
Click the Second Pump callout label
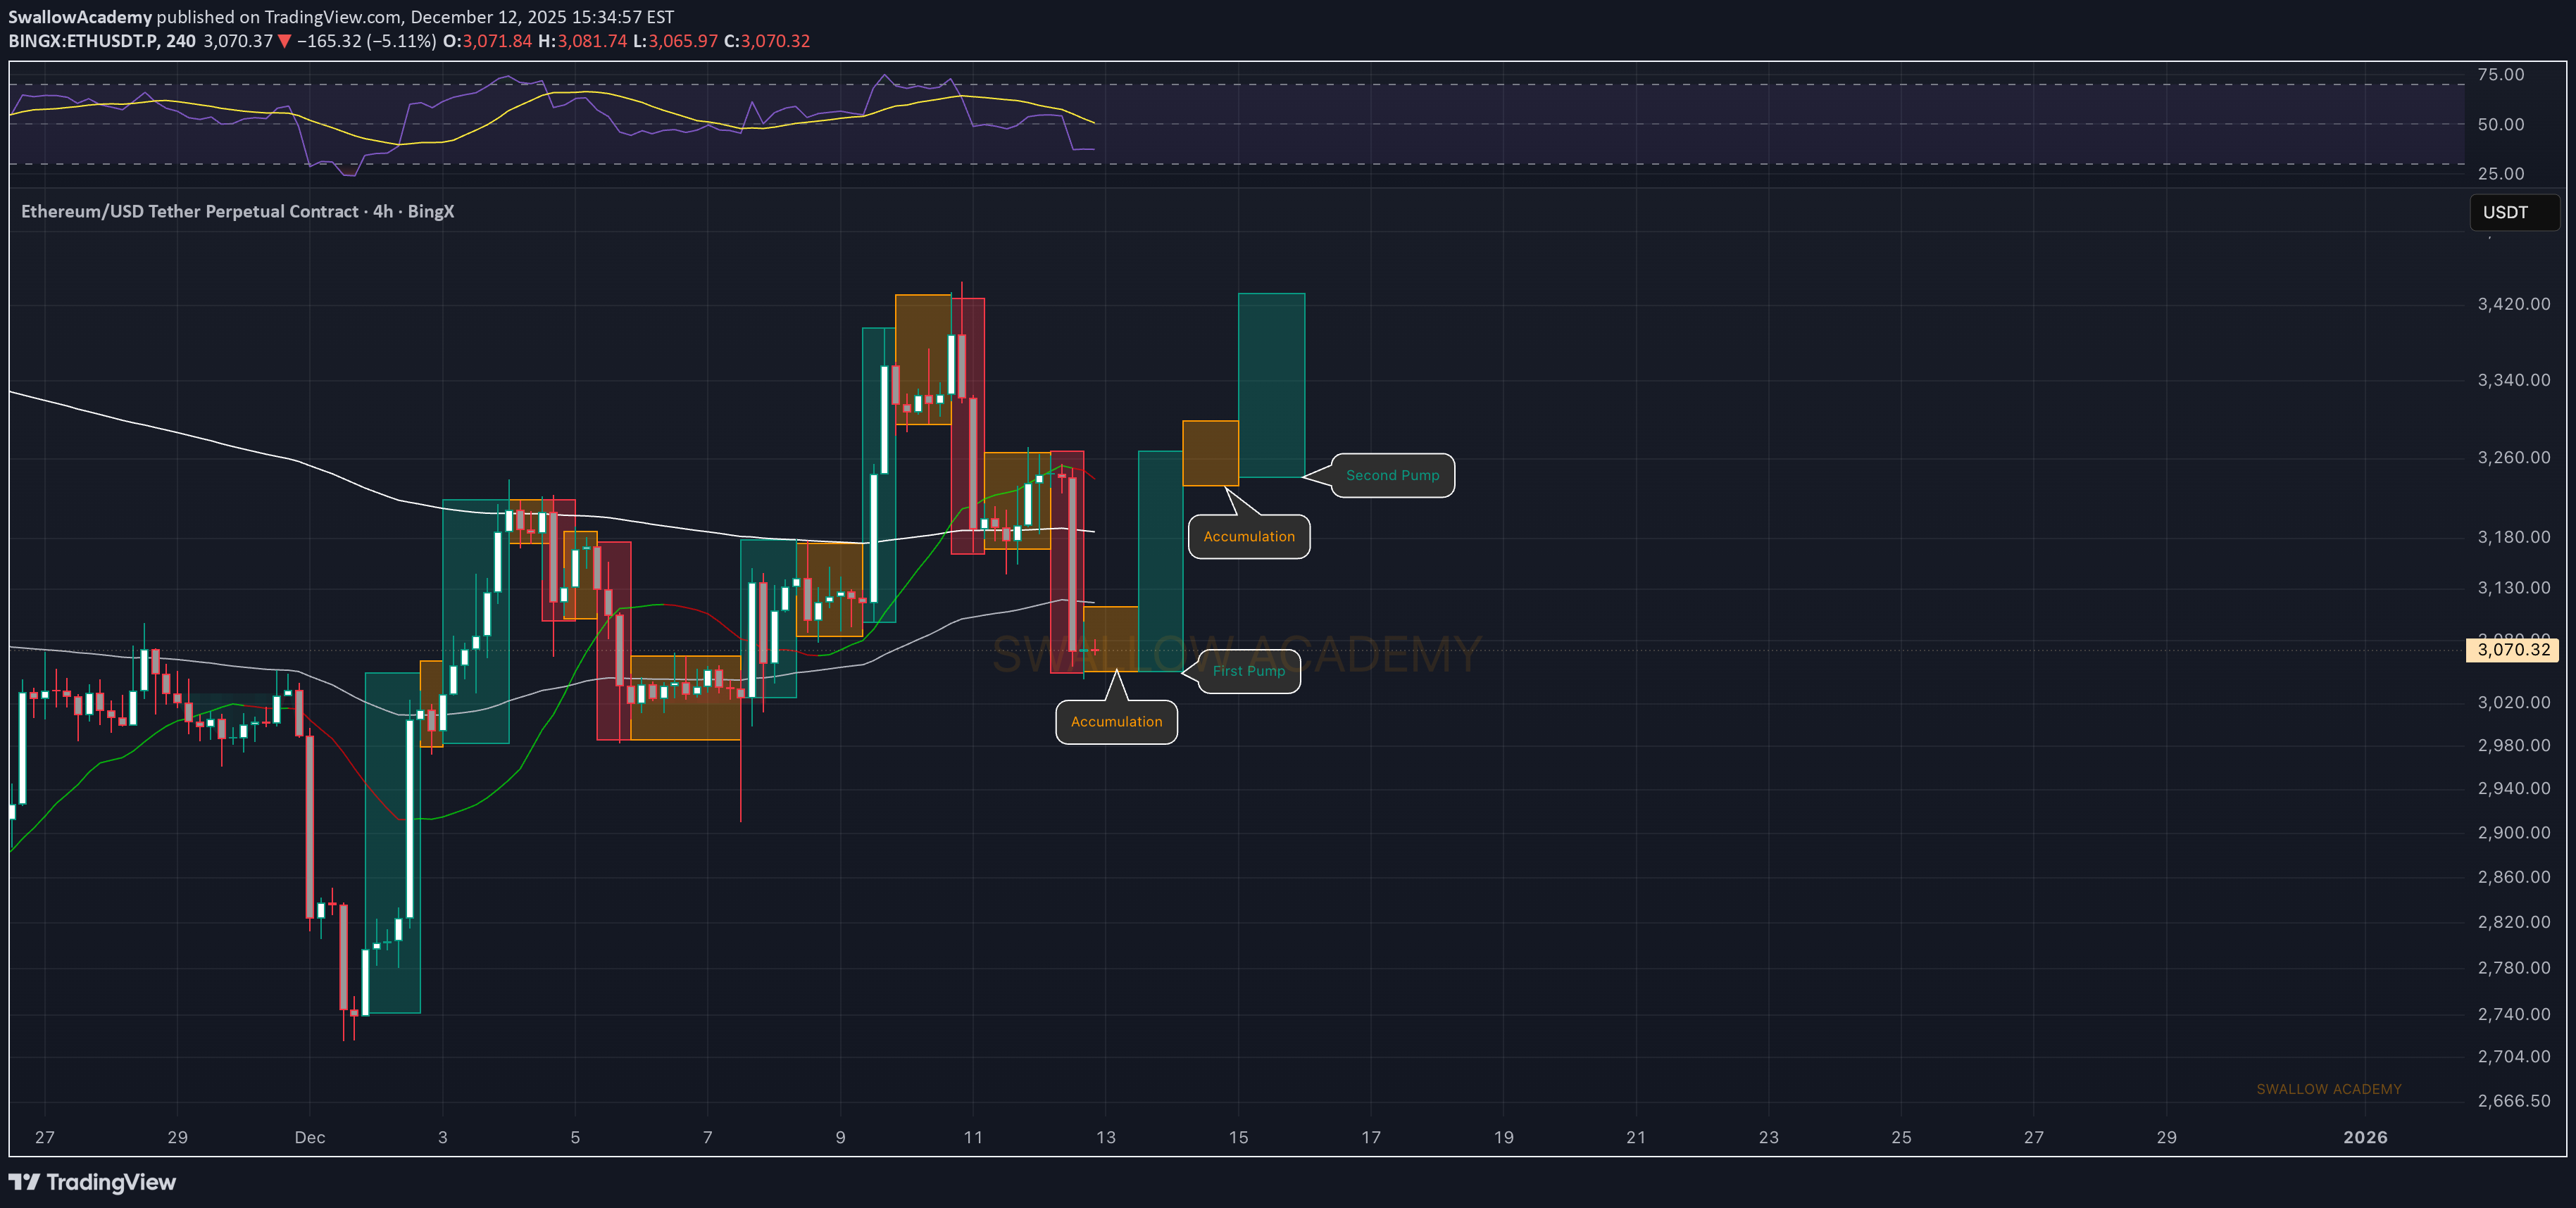(1392, 475)
